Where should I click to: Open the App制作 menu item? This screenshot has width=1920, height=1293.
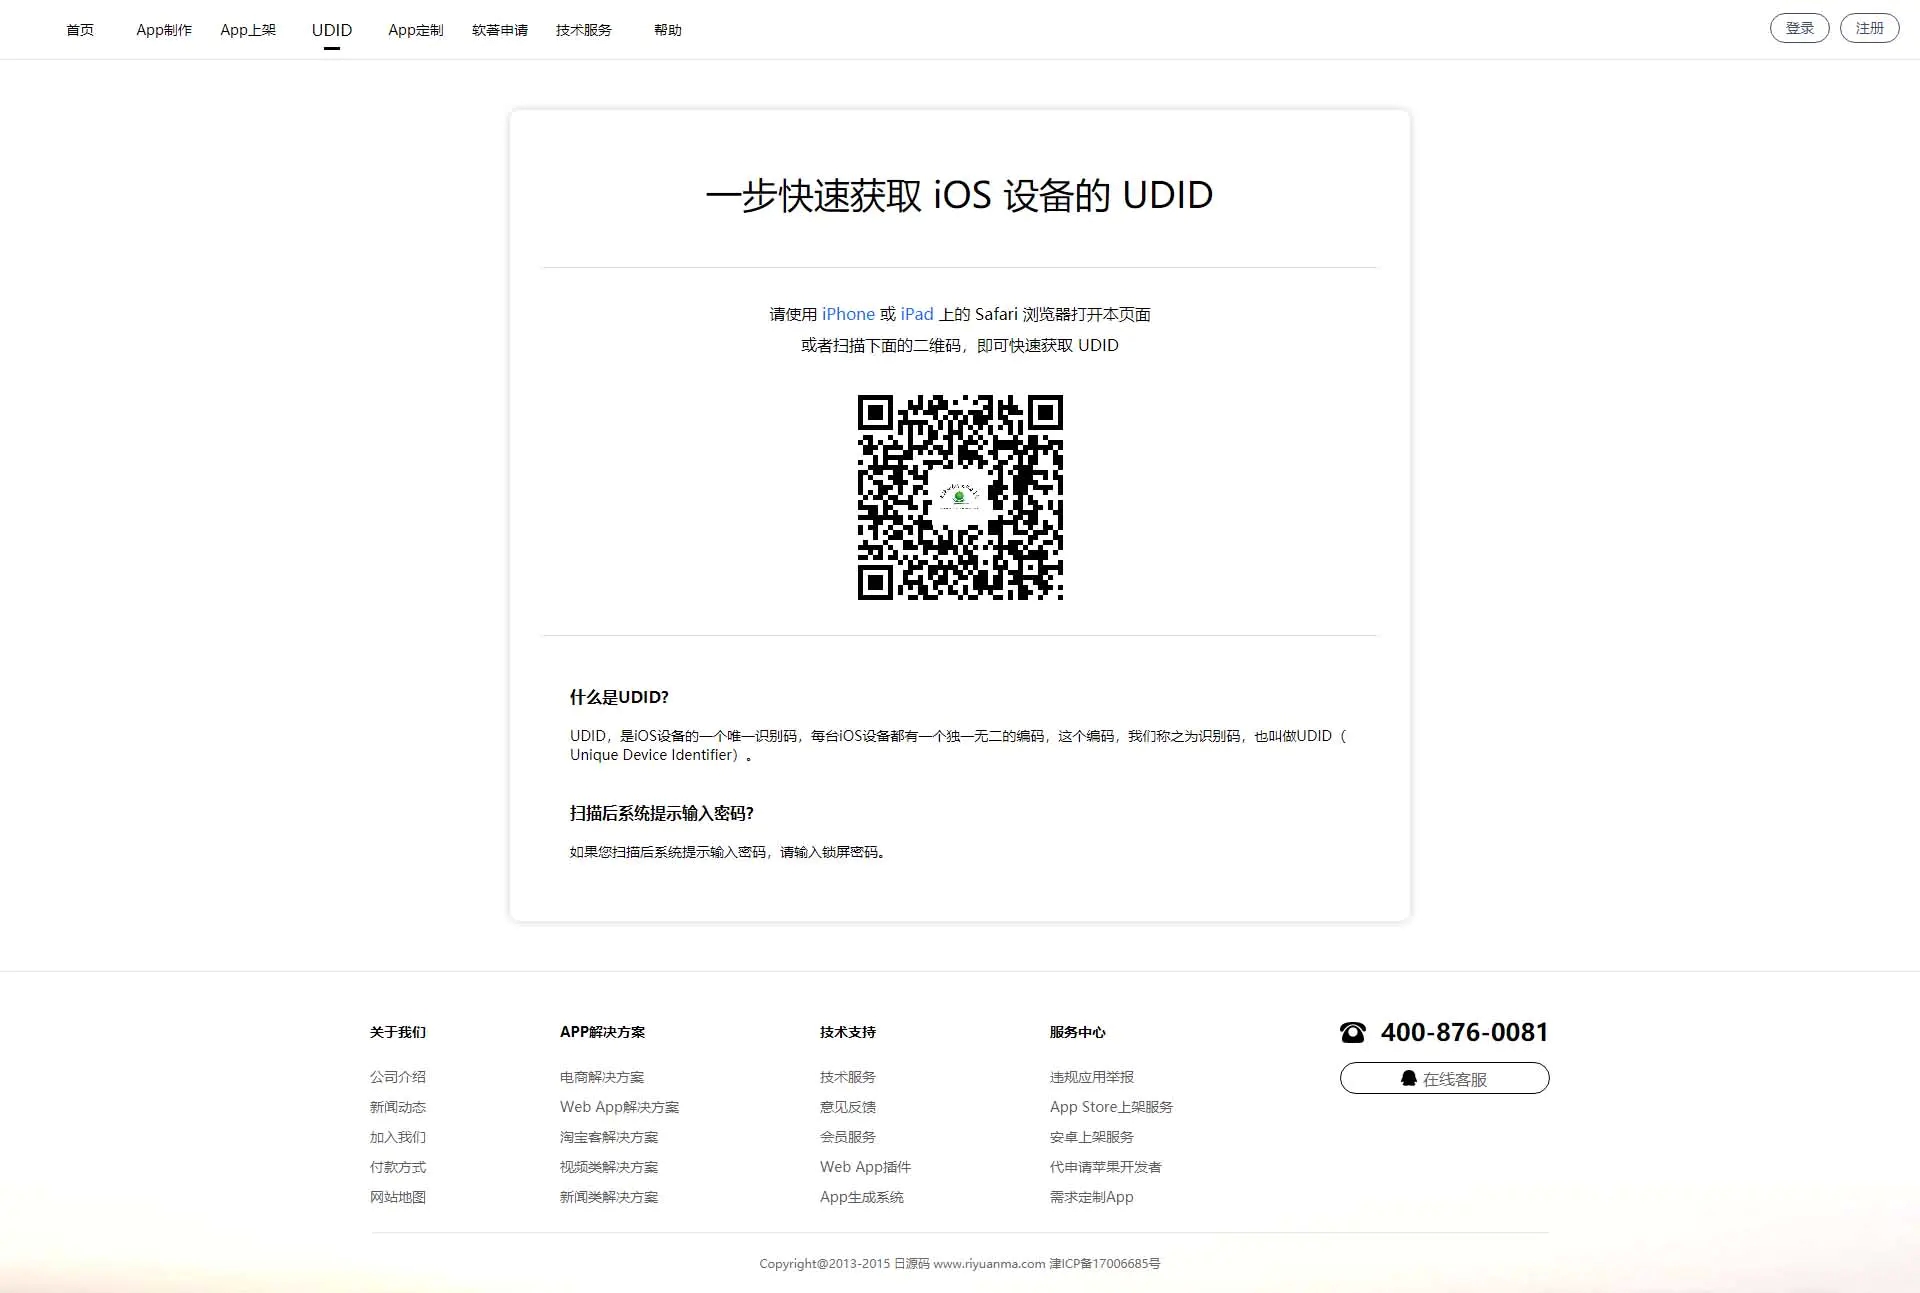click(x=163, y=30)
